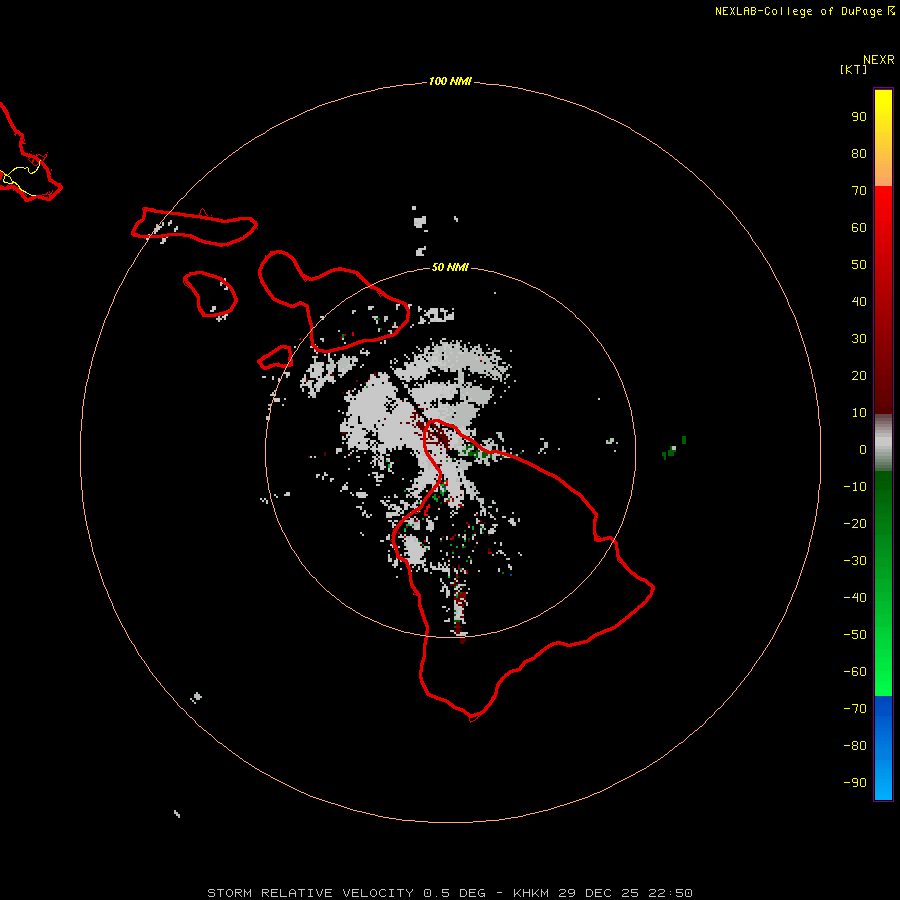Click the "100 NMI" range ring label
900x900 pixels.
point(450,82)
